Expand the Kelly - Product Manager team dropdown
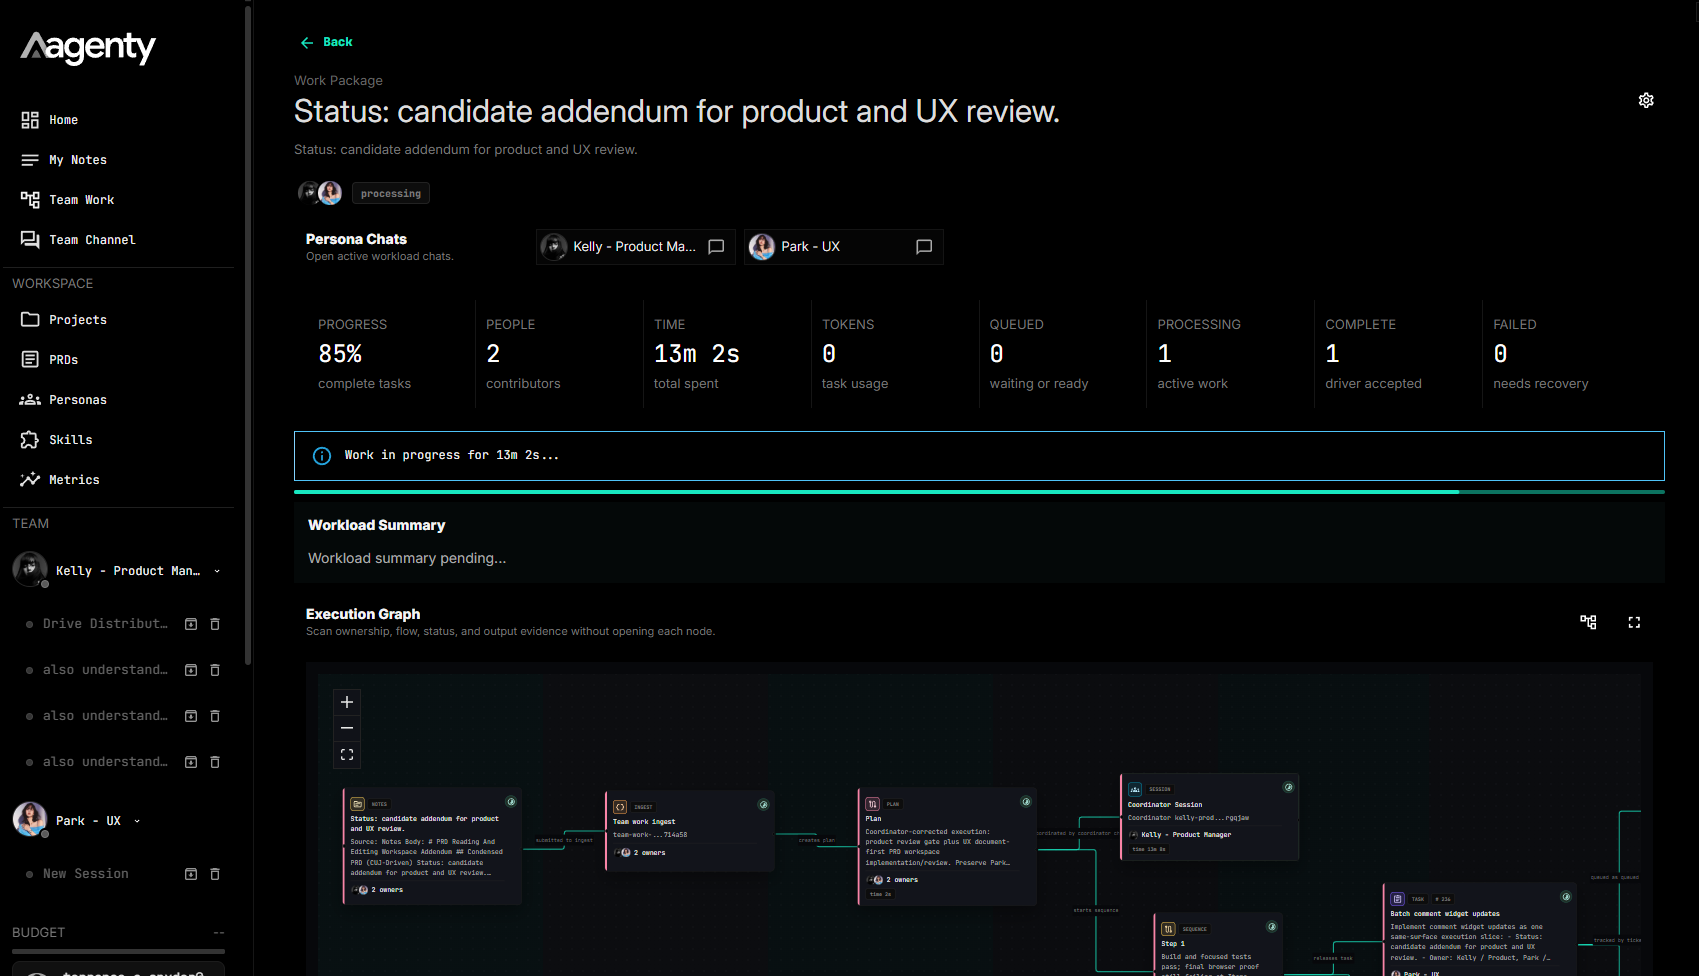The height and width of the screenshot is (976, 1699). pyautogui.click(x=217, y=571)
